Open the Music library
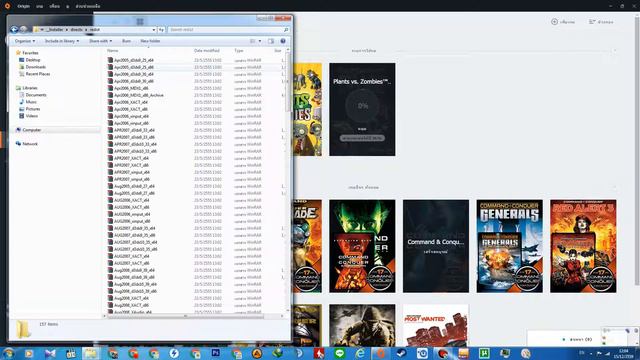640x360 pixels. (x=28, y=102)
